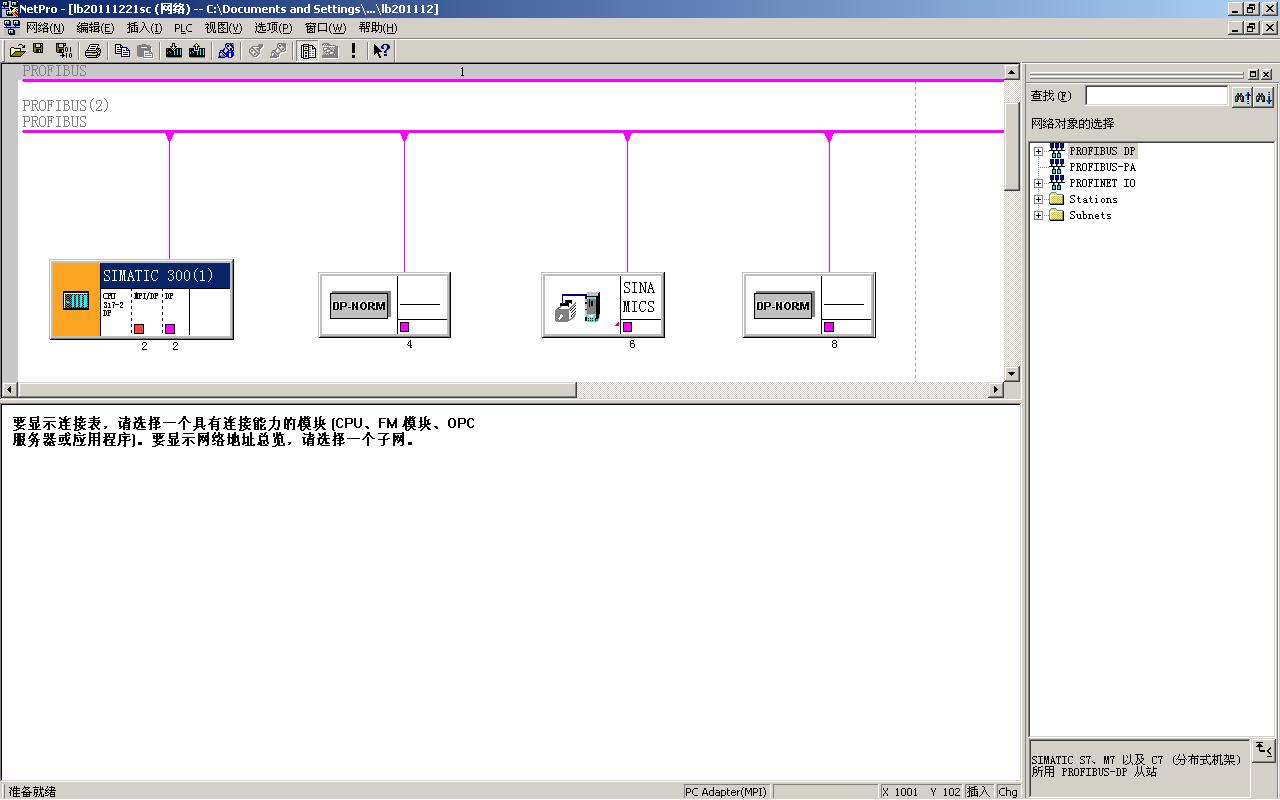Click the Save floppy disk icon
Screen dimensions: 1280x800
(x=39, y=50)
